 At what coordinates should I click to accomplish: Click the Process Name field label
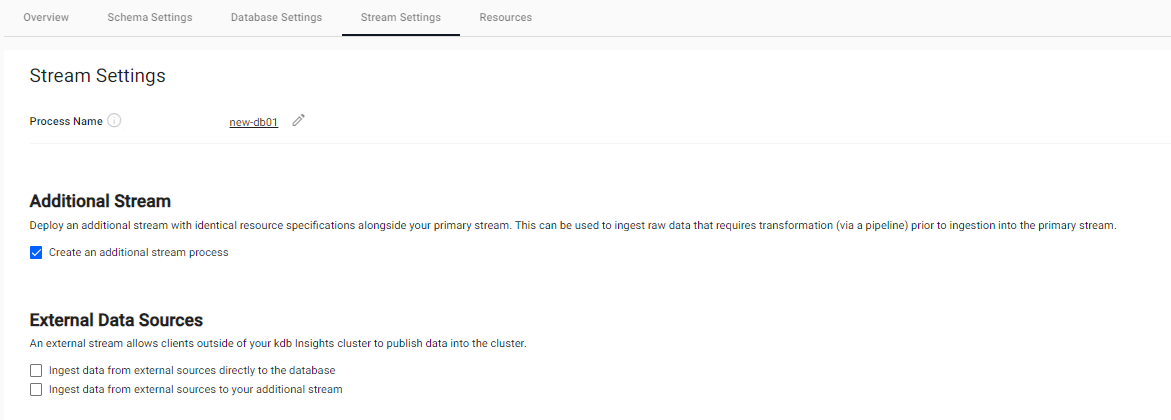66,122
